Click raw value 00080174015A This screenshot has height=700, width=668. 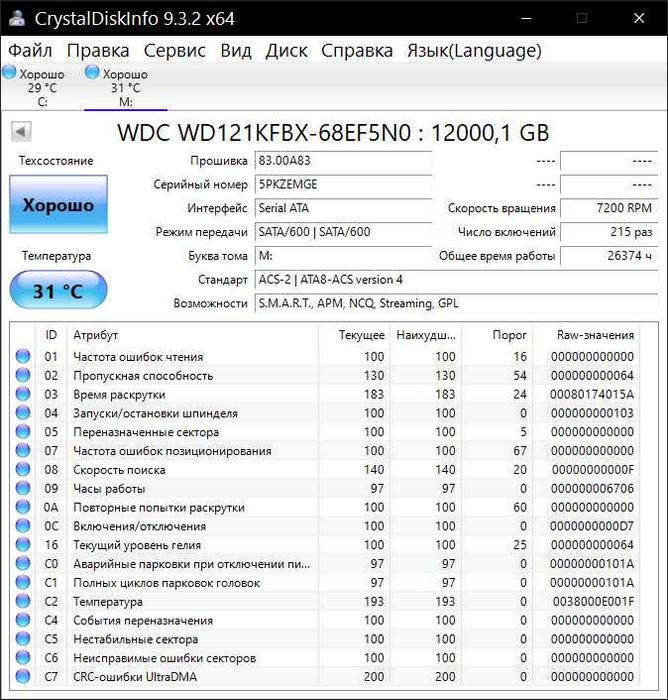click(592, 394)
